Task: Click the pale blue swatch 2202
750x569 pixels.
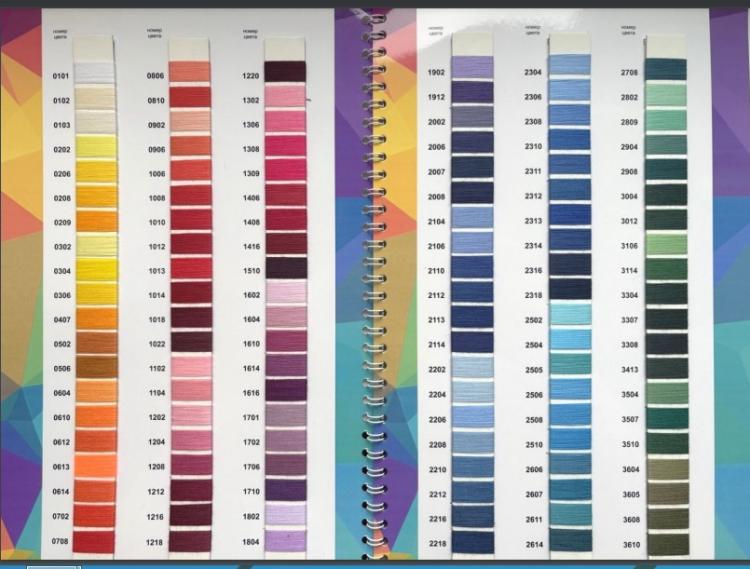Action: (x=473, y=367)
